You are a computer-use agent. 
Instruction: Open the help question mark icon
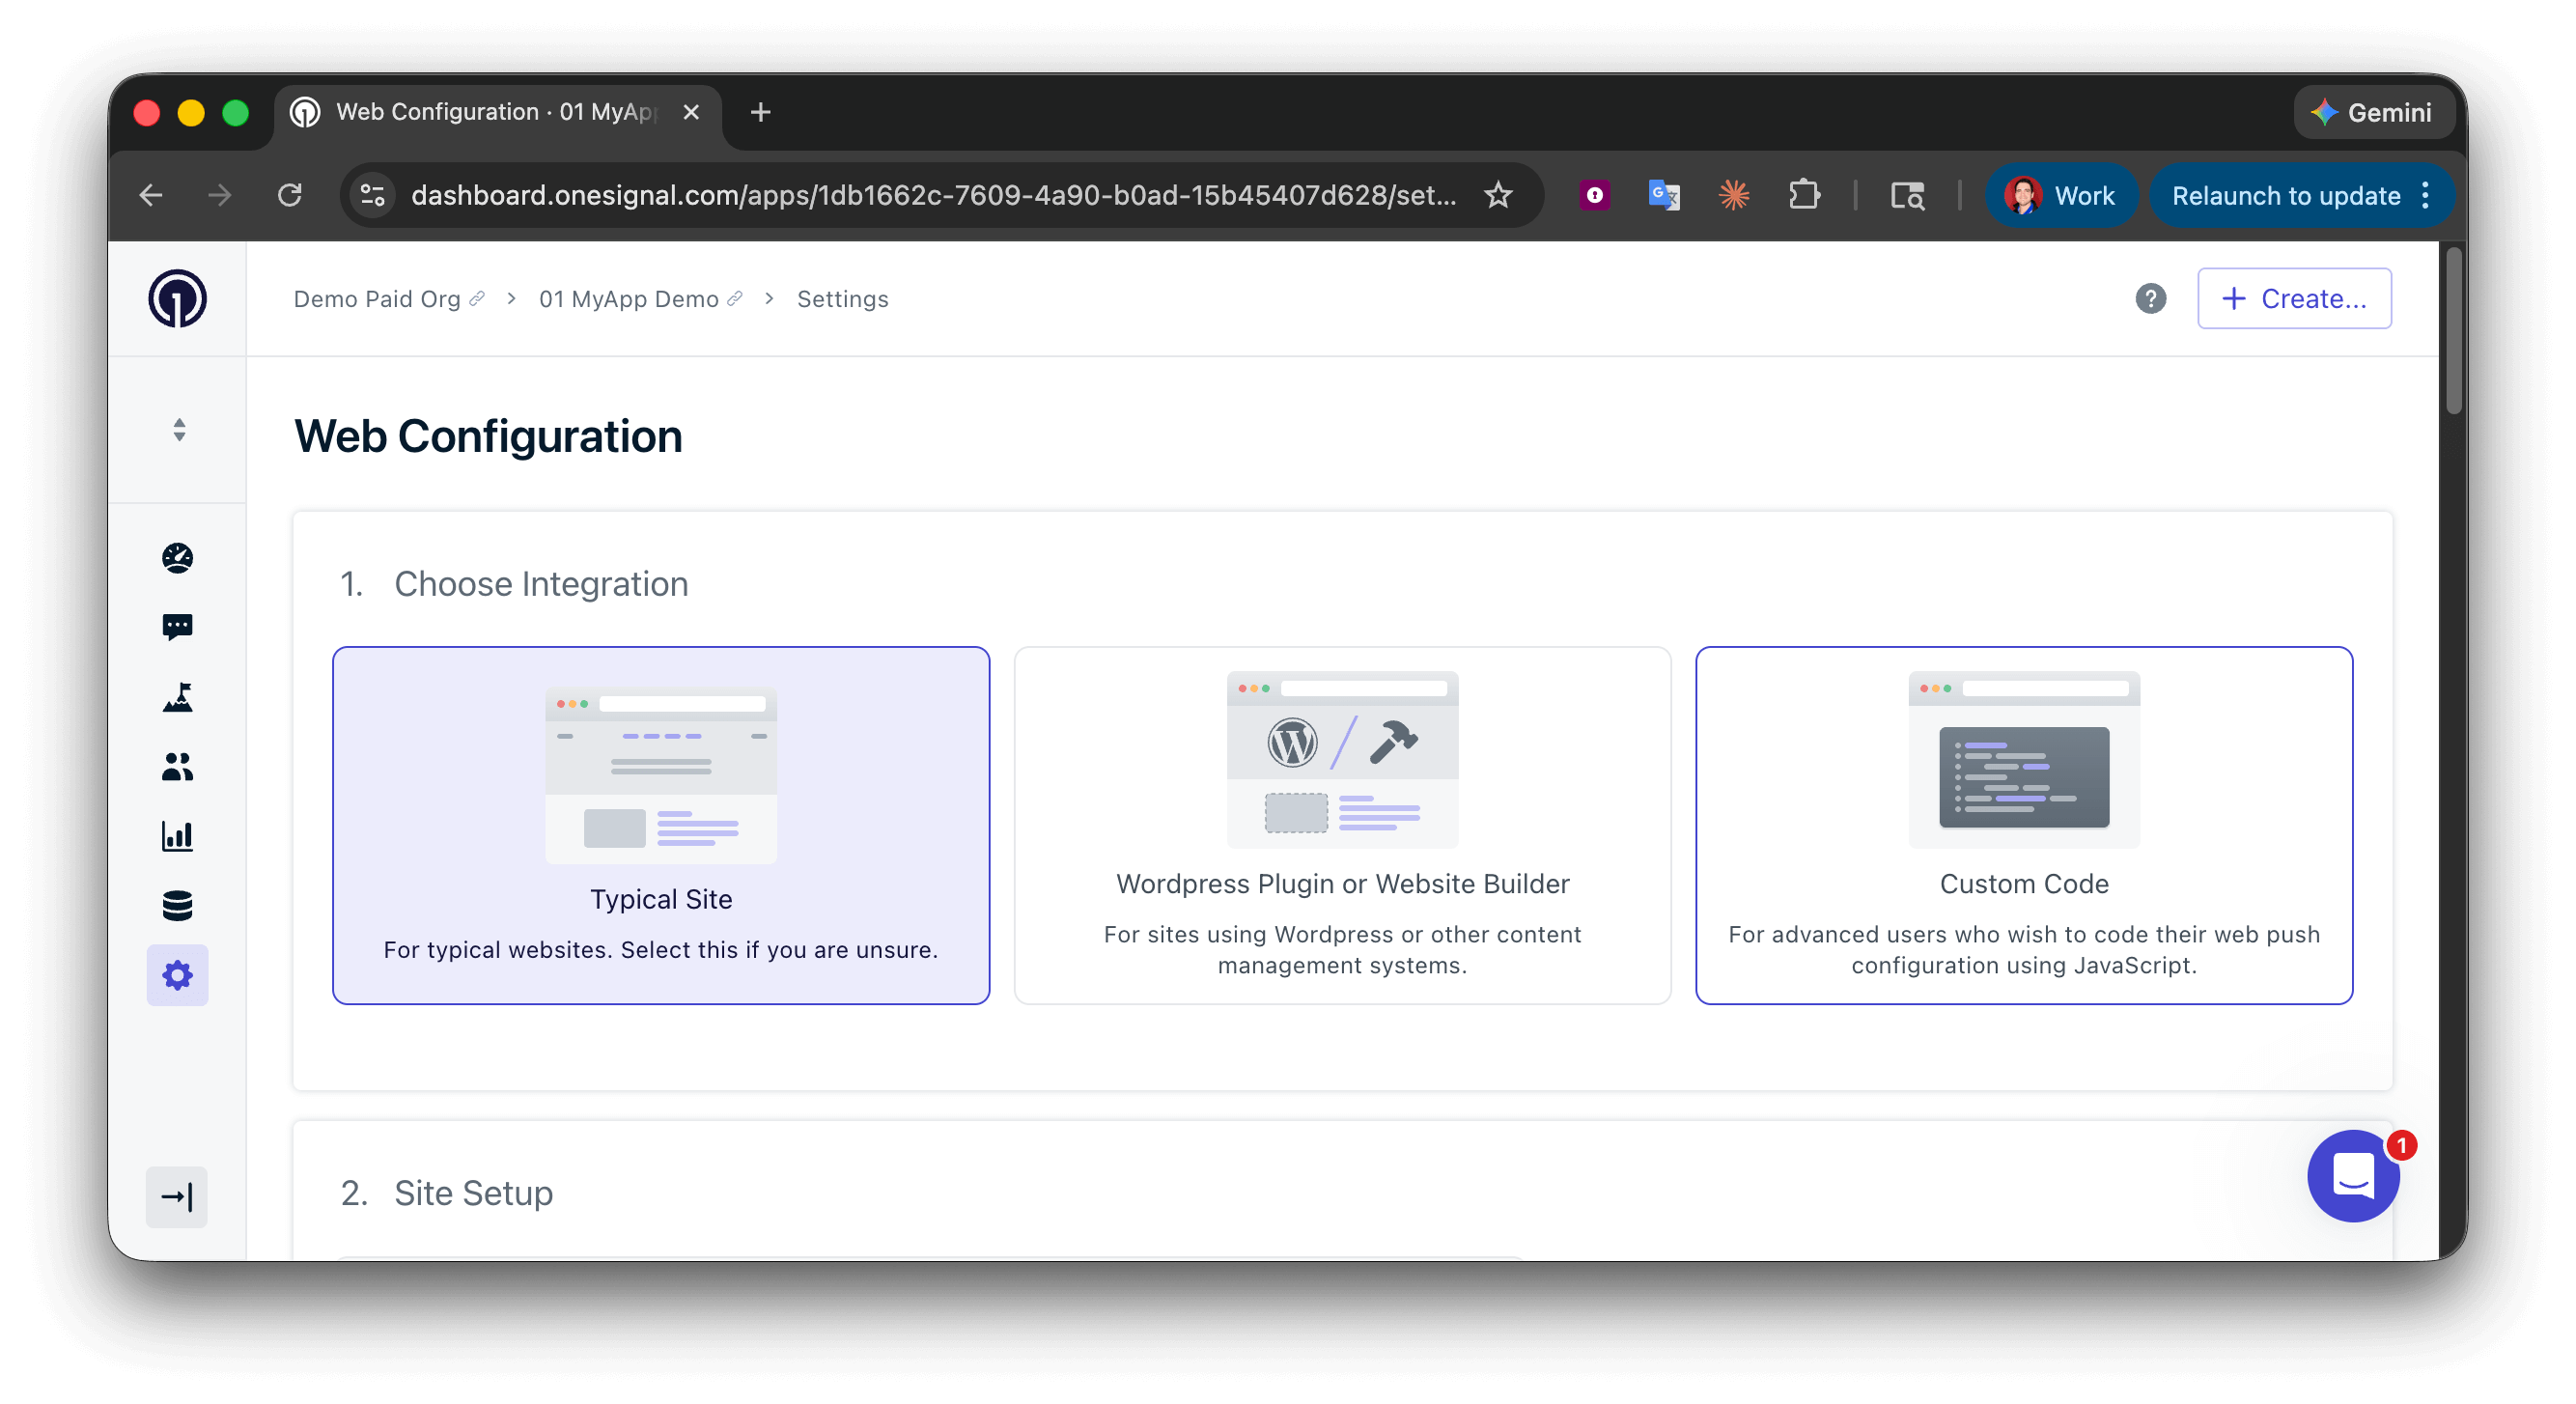coord(2152,298)
